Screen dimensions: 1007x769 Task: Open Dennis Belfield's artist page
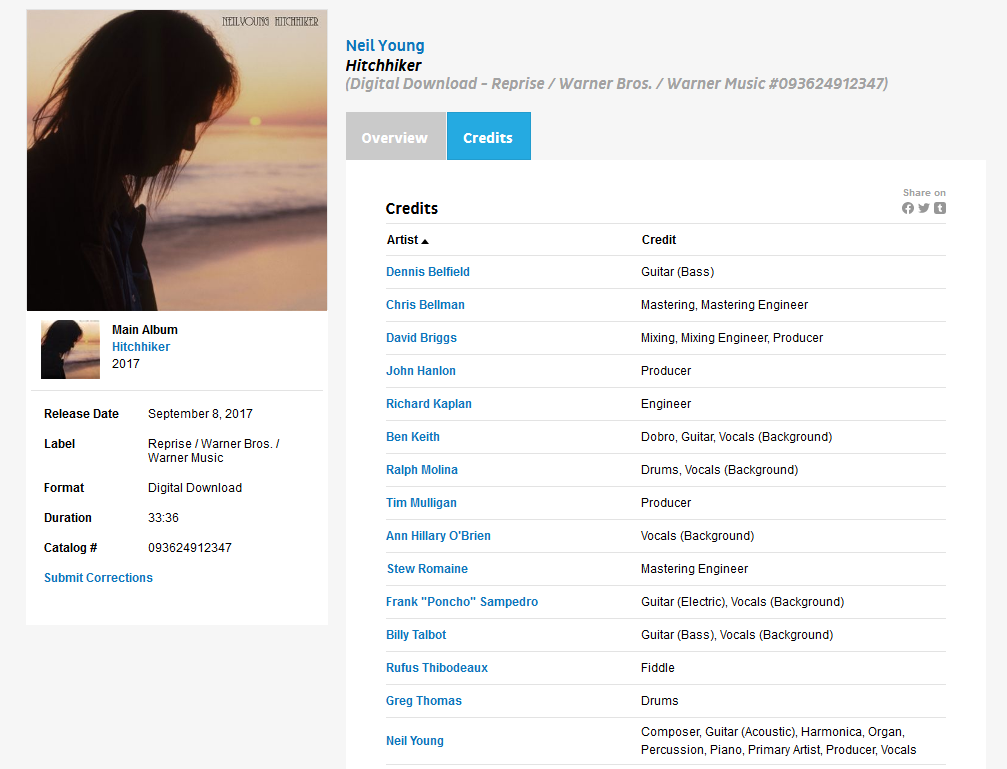(x=428, y=272)
